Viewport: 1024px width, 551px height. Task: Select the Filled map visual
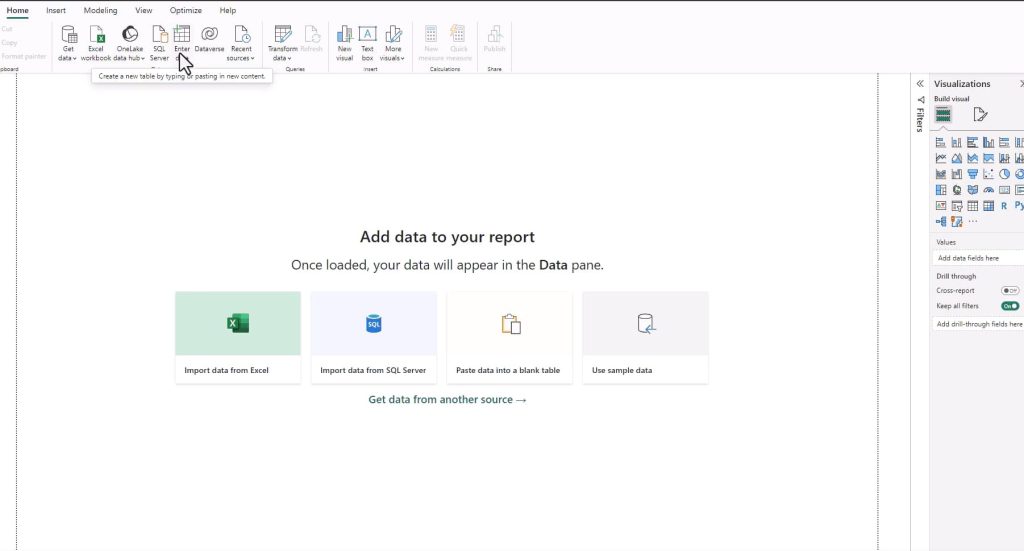972,190
